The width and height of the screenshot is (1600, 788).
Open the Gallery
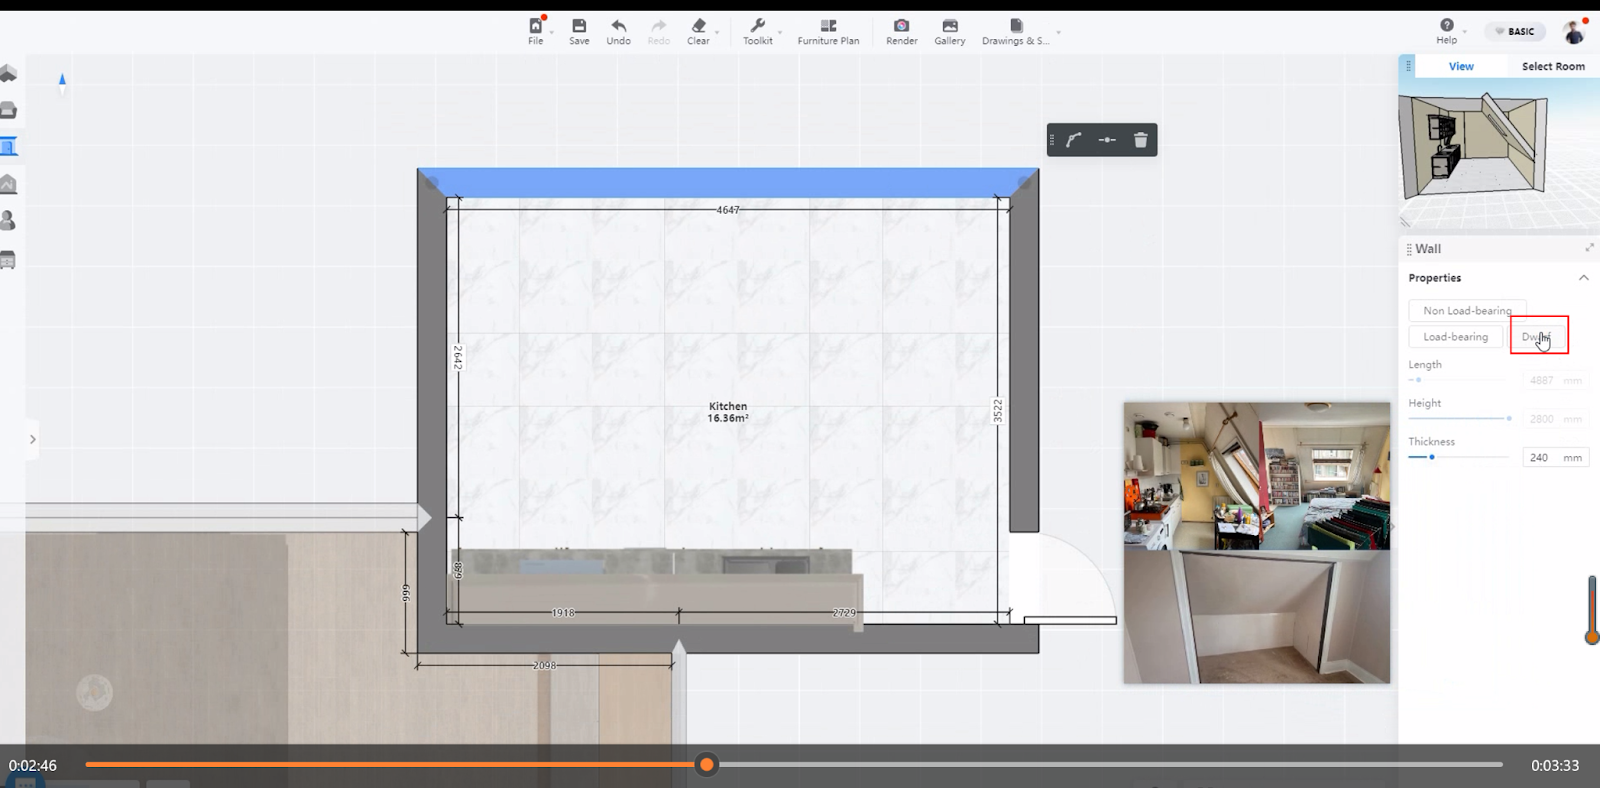point(949,31)
